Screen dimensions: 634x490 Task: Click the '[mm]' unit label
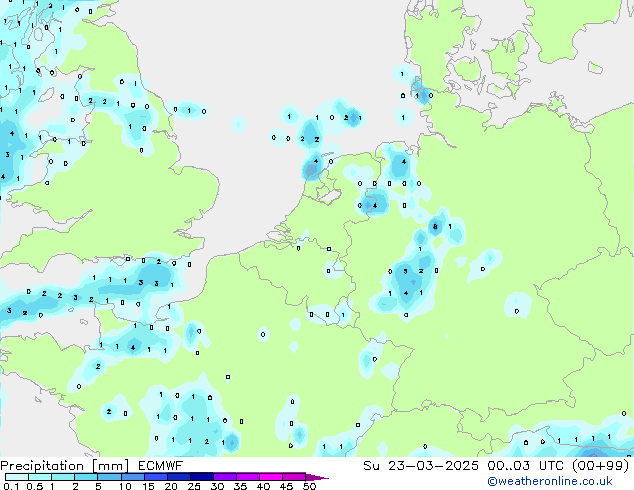pos(110,466)
